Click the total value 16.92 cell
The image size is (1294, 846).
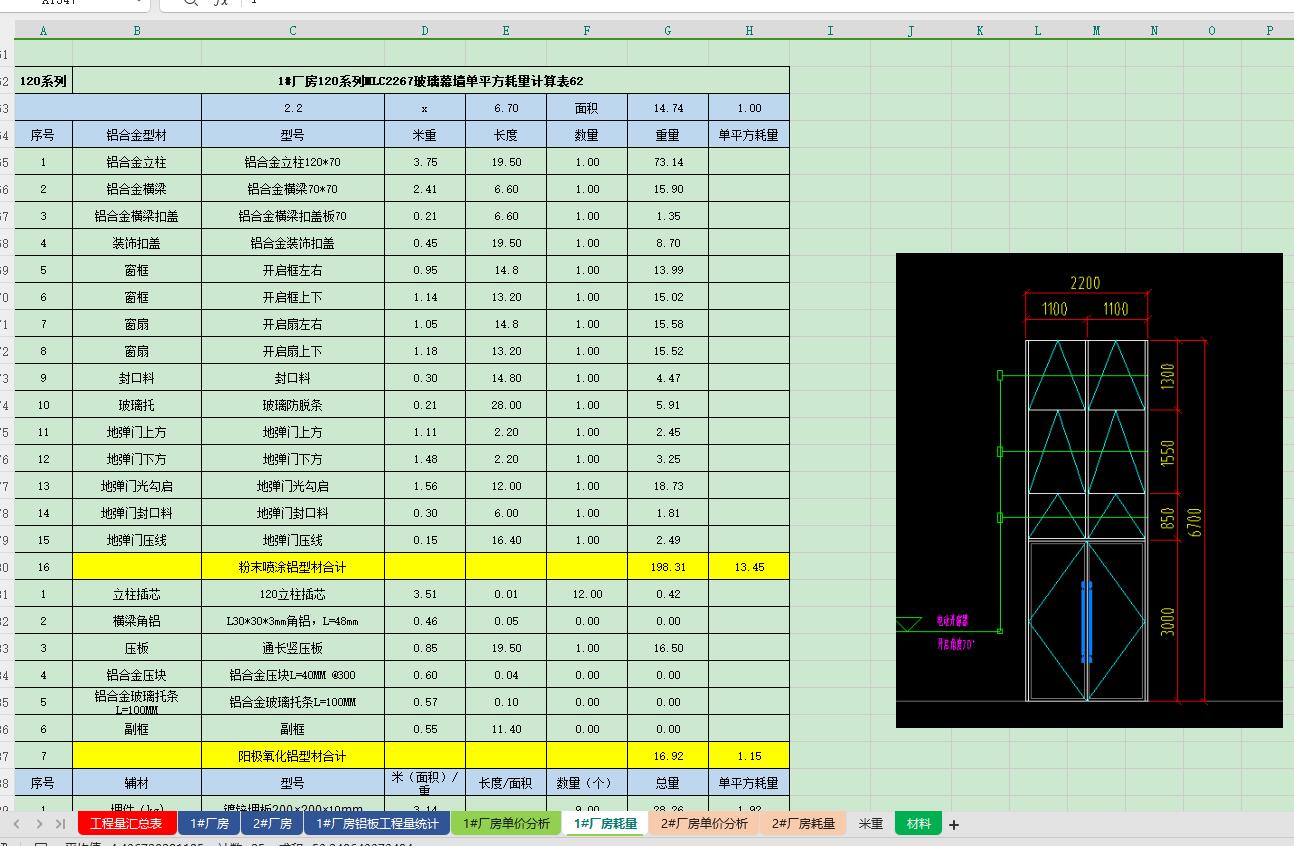tap(668, 756)
